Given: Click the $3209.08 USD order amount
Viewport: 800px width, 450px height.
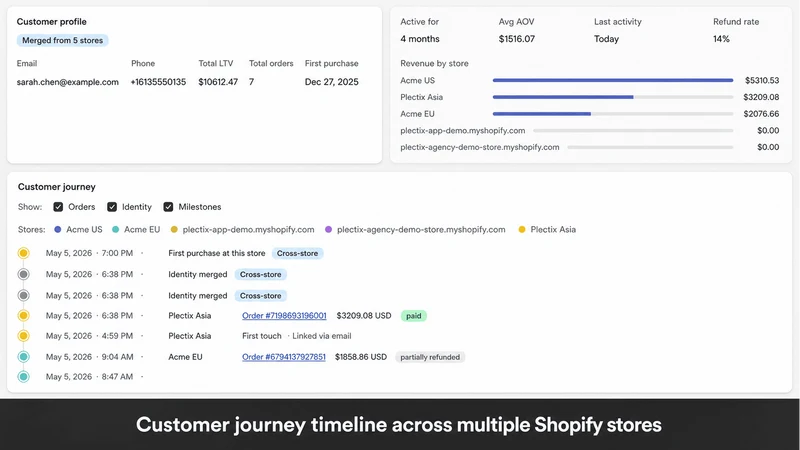Looking at the screenshot, I should pyautogui.click(x=364, y=315).
